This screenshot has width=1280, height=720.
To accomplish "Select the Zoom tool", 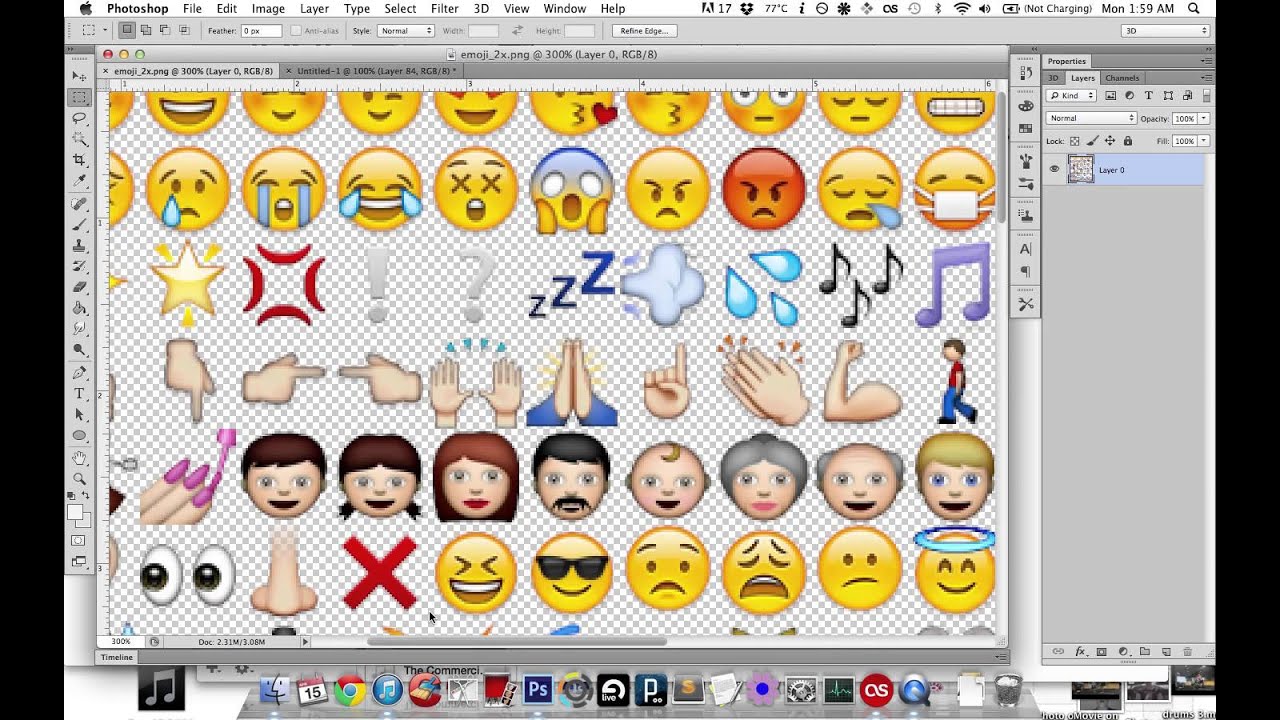I will 79,479.
